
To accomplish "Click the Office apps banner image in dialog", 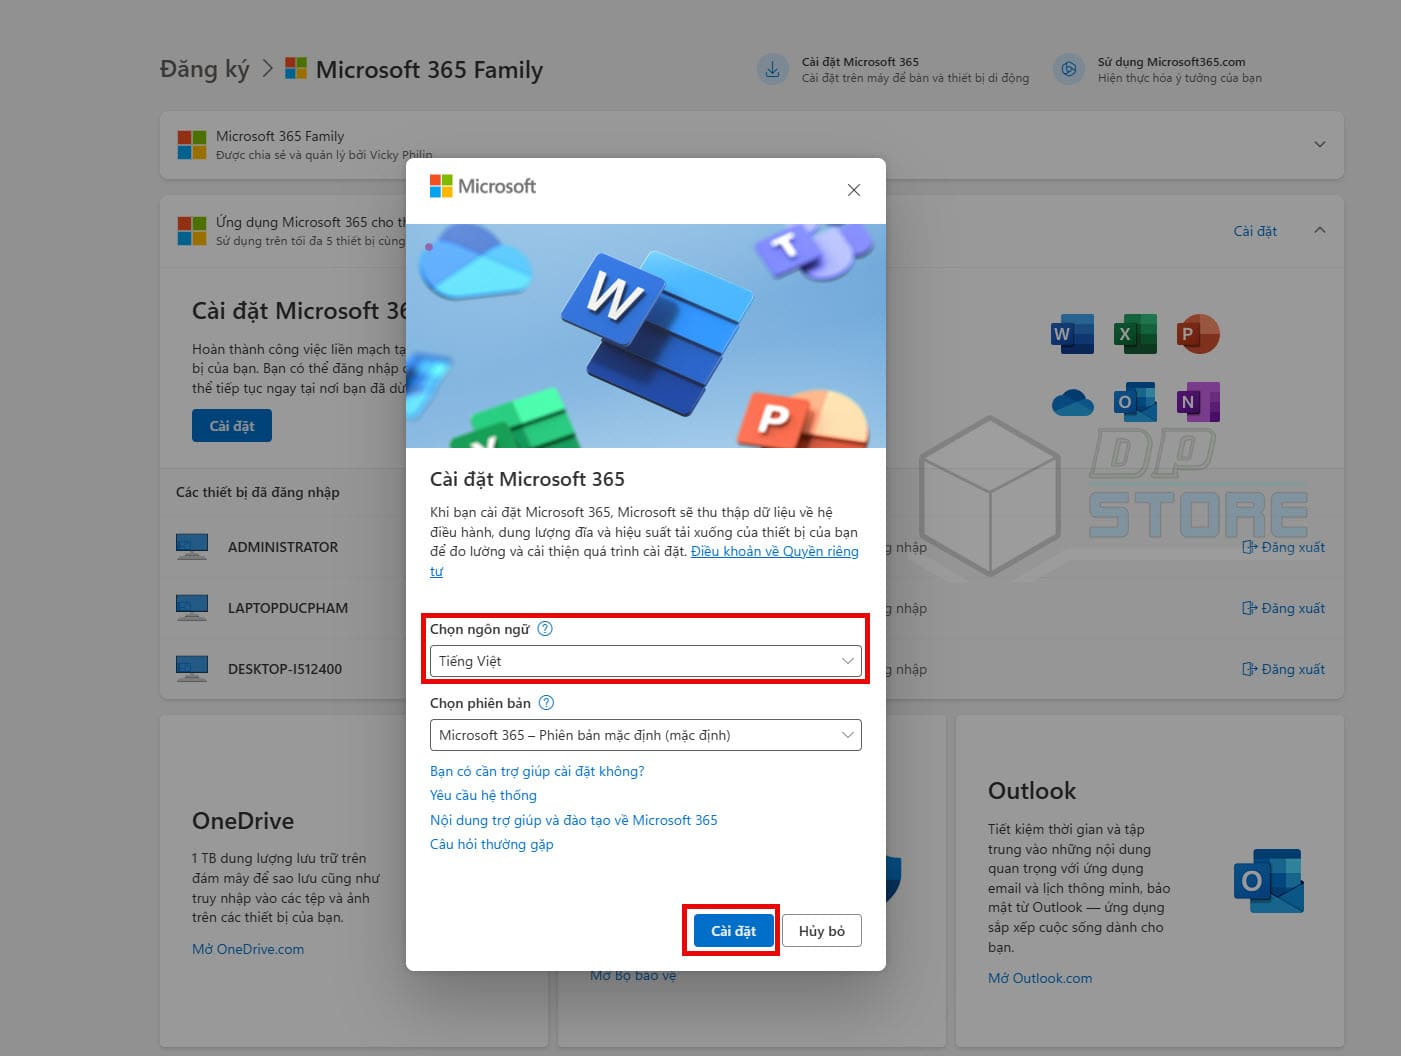I will [x=646, y=336].
